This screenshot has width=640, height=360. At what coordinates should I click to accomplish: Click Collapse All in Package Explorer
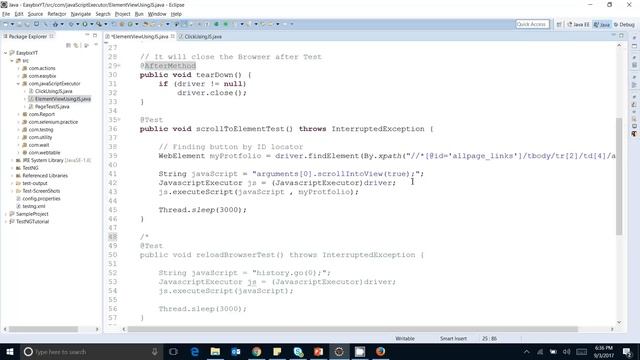(68, 45)
